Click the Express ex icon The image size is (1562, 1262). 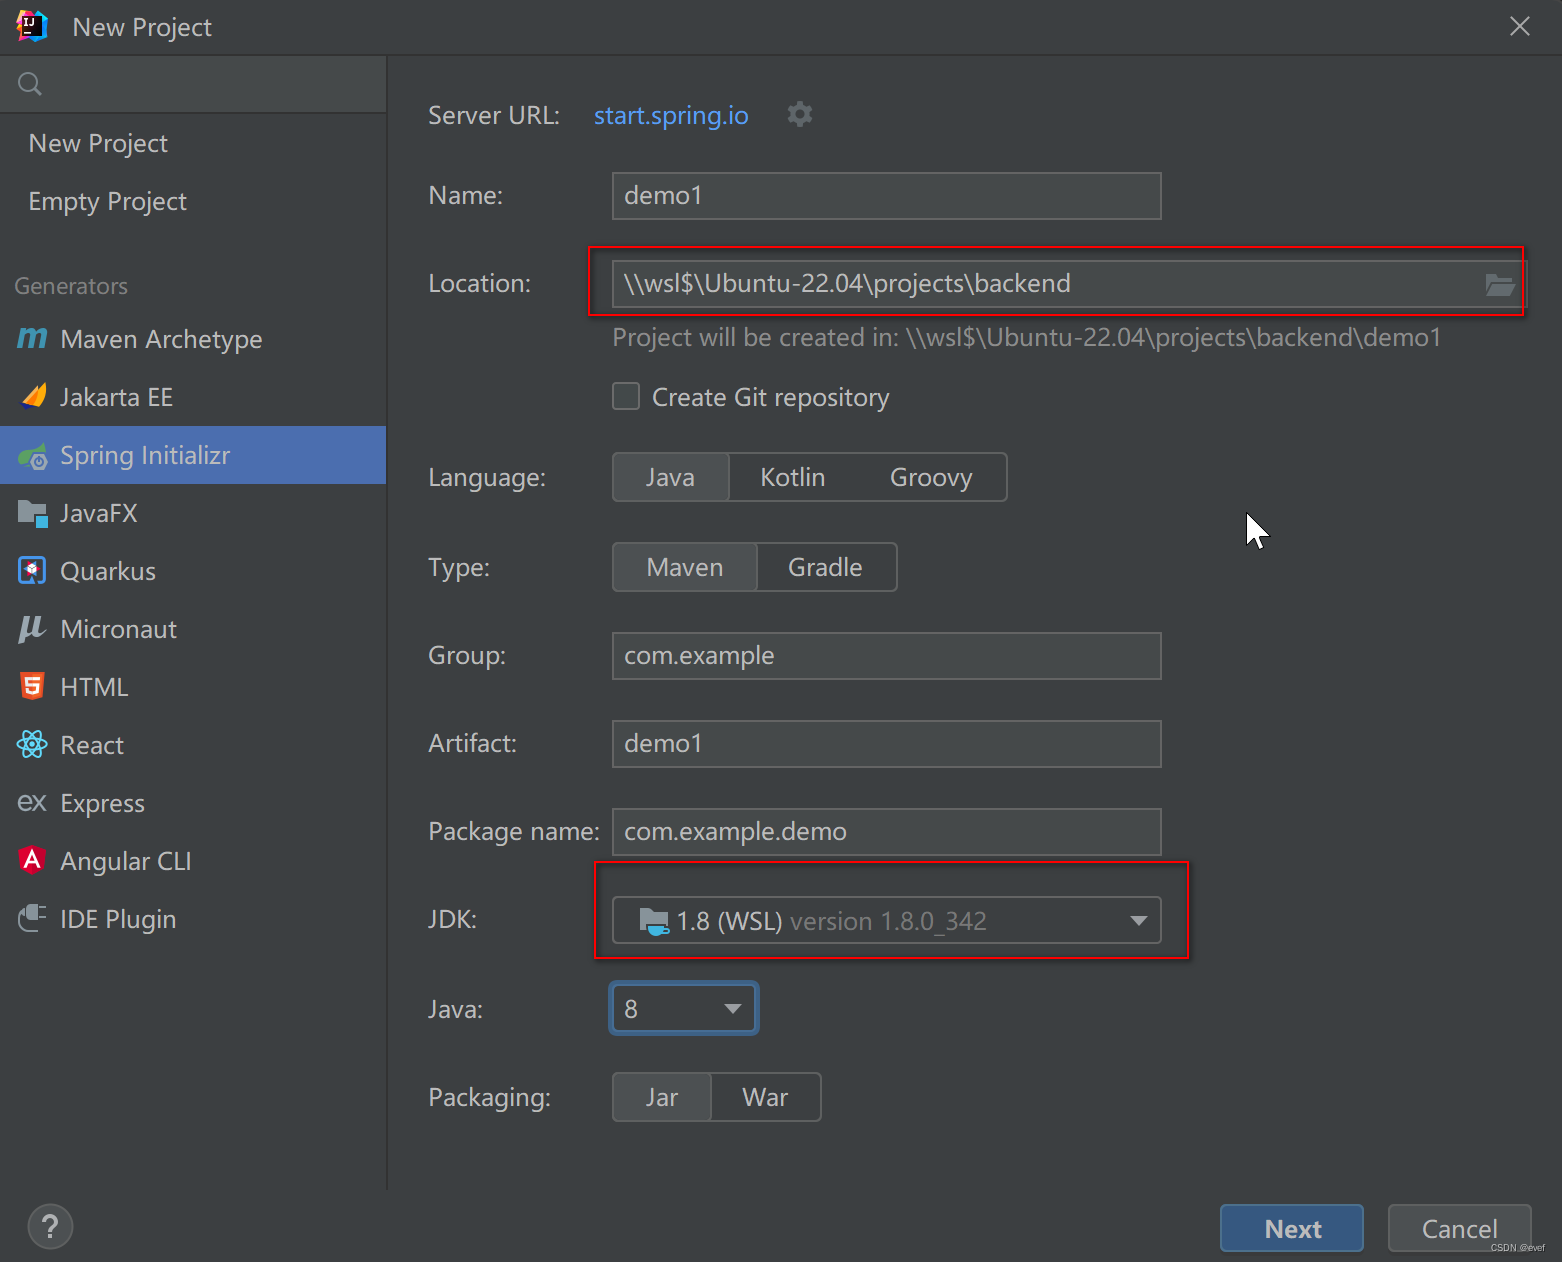pos(32,803)
